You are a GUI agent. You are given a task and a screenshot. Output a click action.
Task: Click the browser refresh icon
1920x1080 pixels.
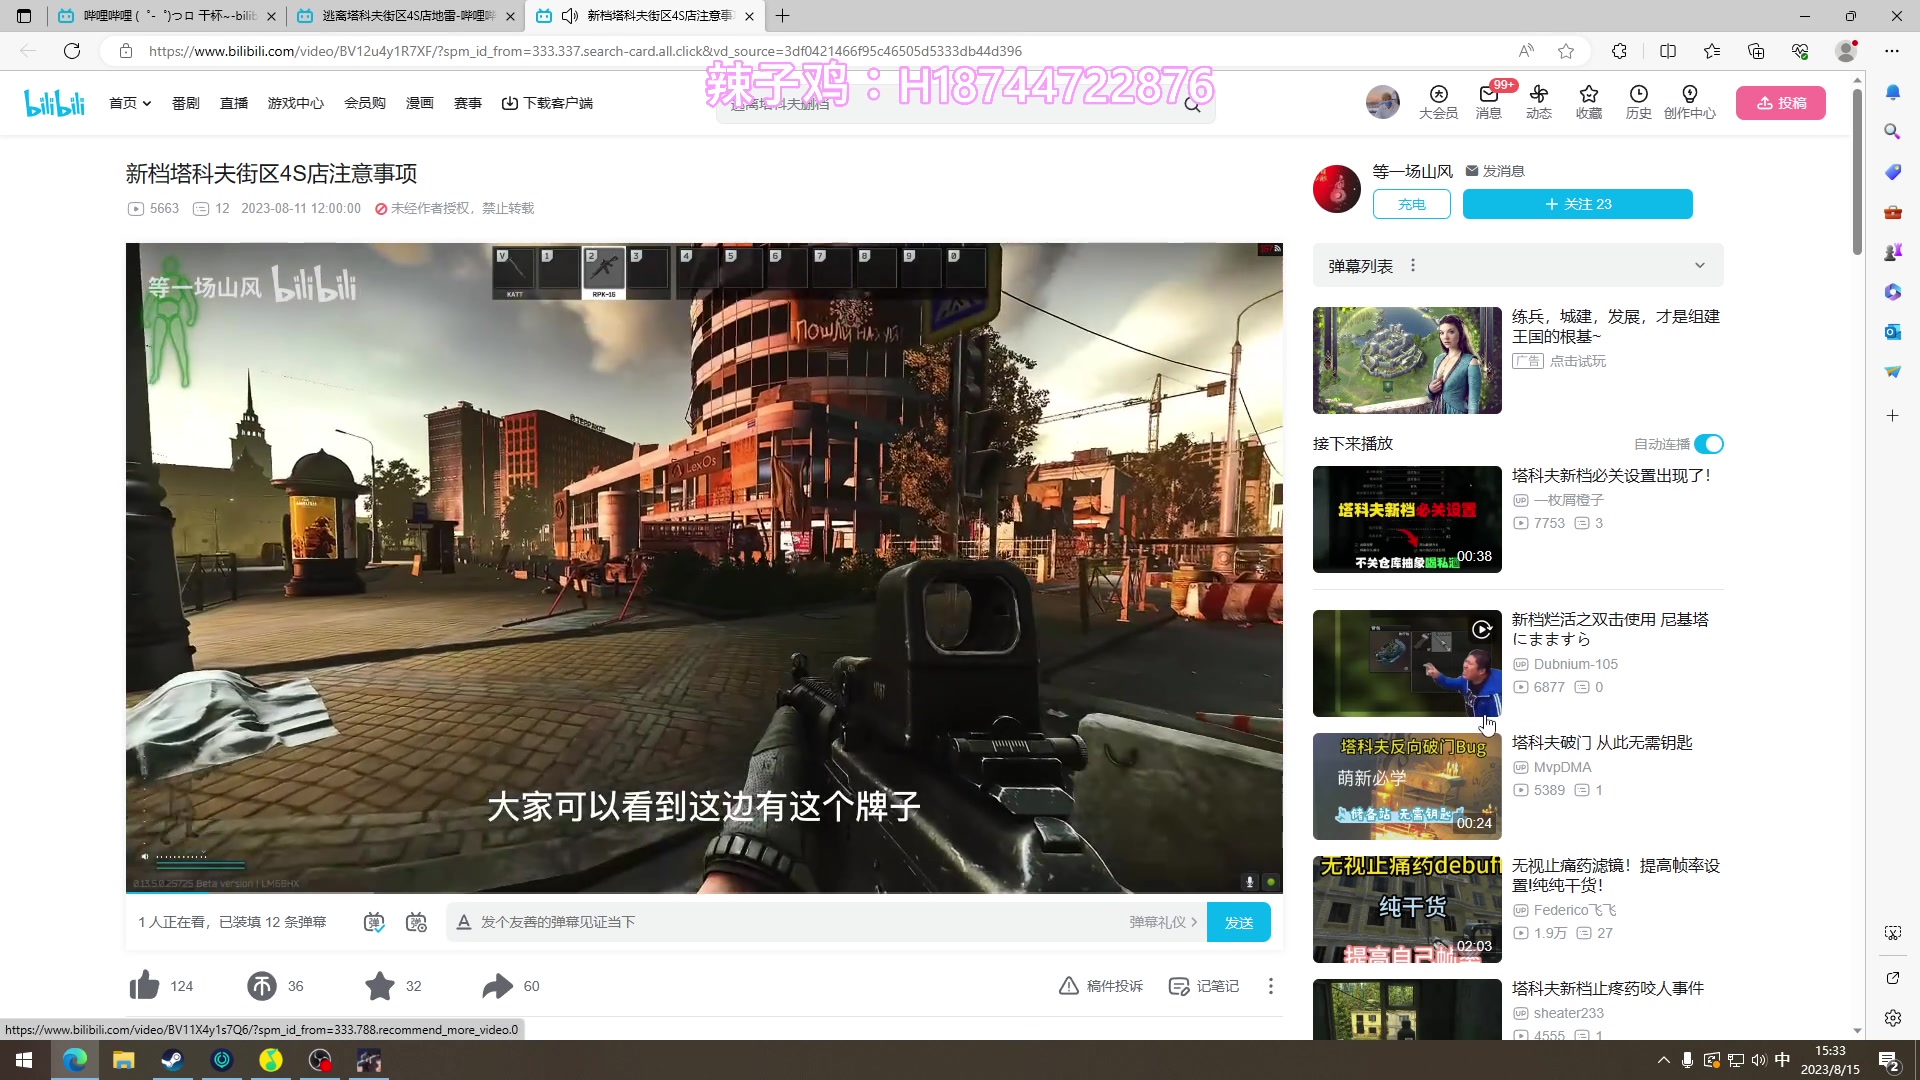point(72,51)
